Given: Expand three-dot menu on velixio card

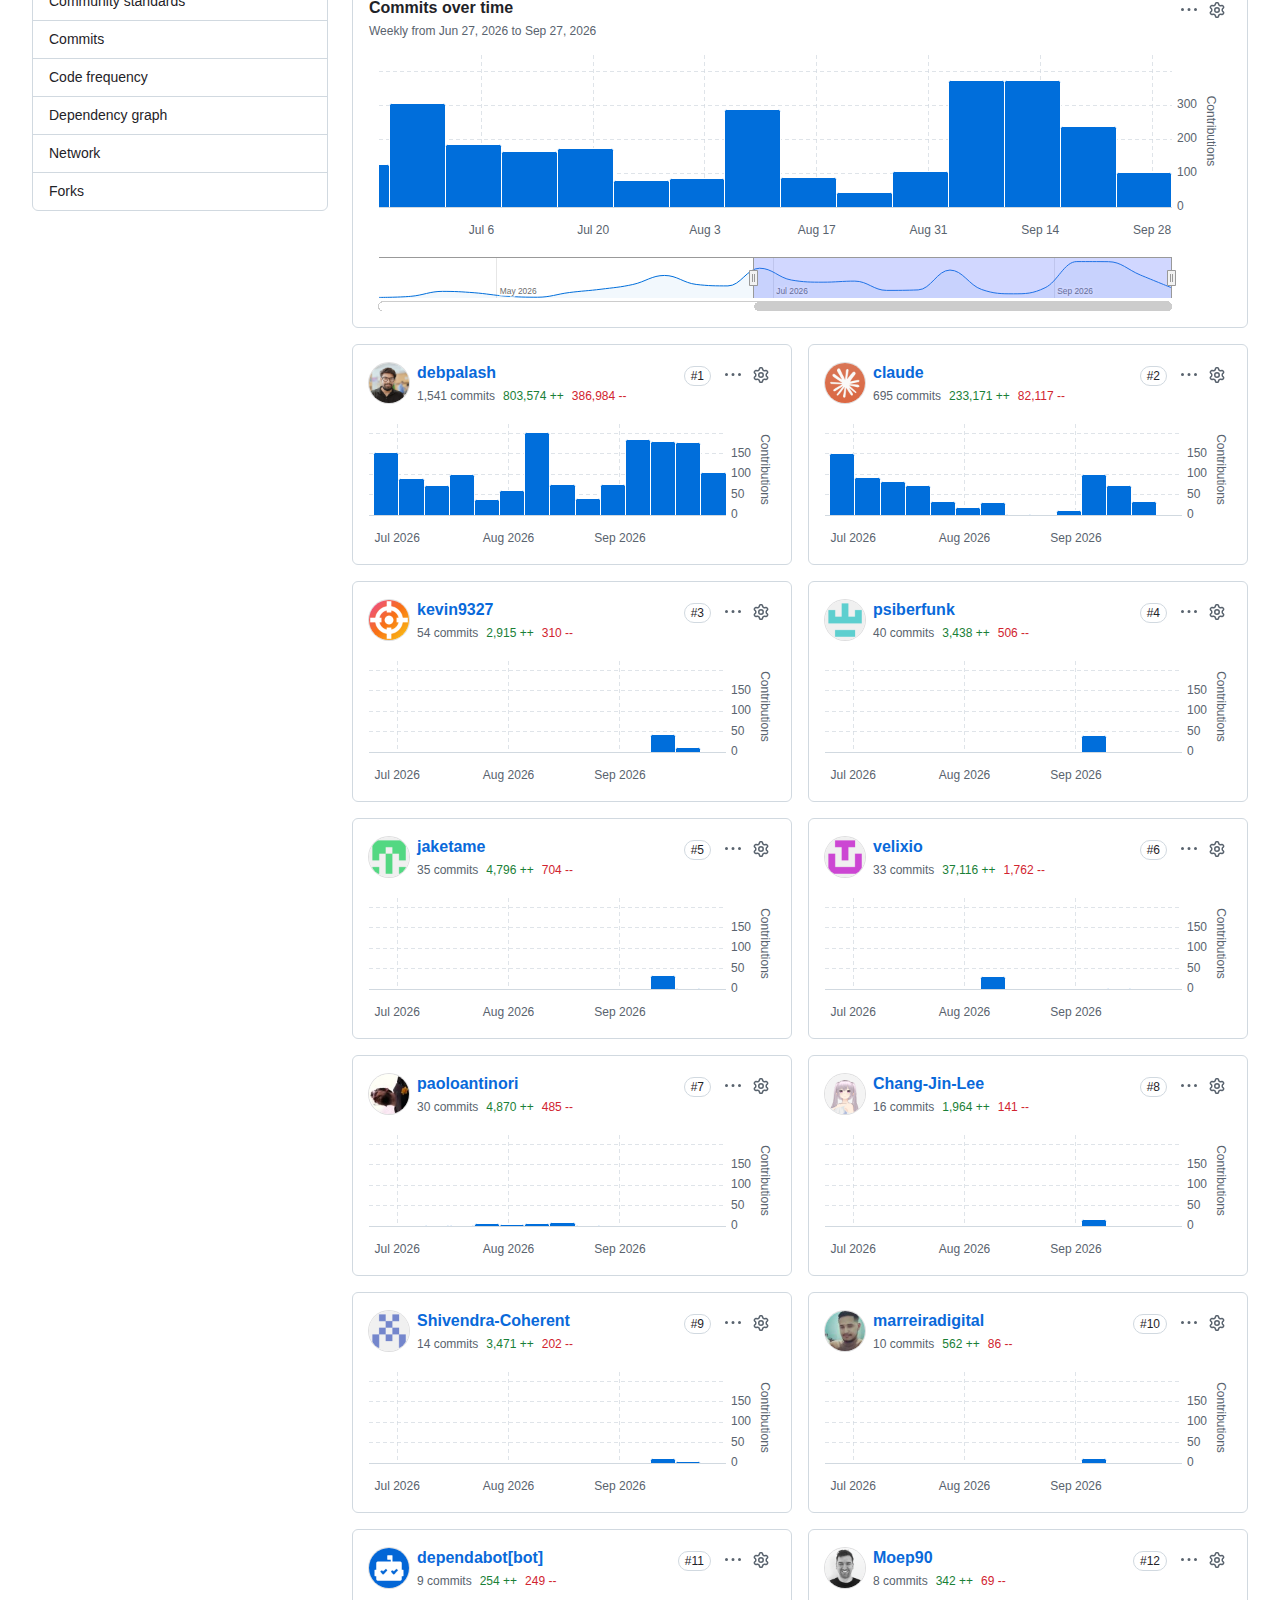Looking at the screenshot, I should click(x=1189, y=849).
